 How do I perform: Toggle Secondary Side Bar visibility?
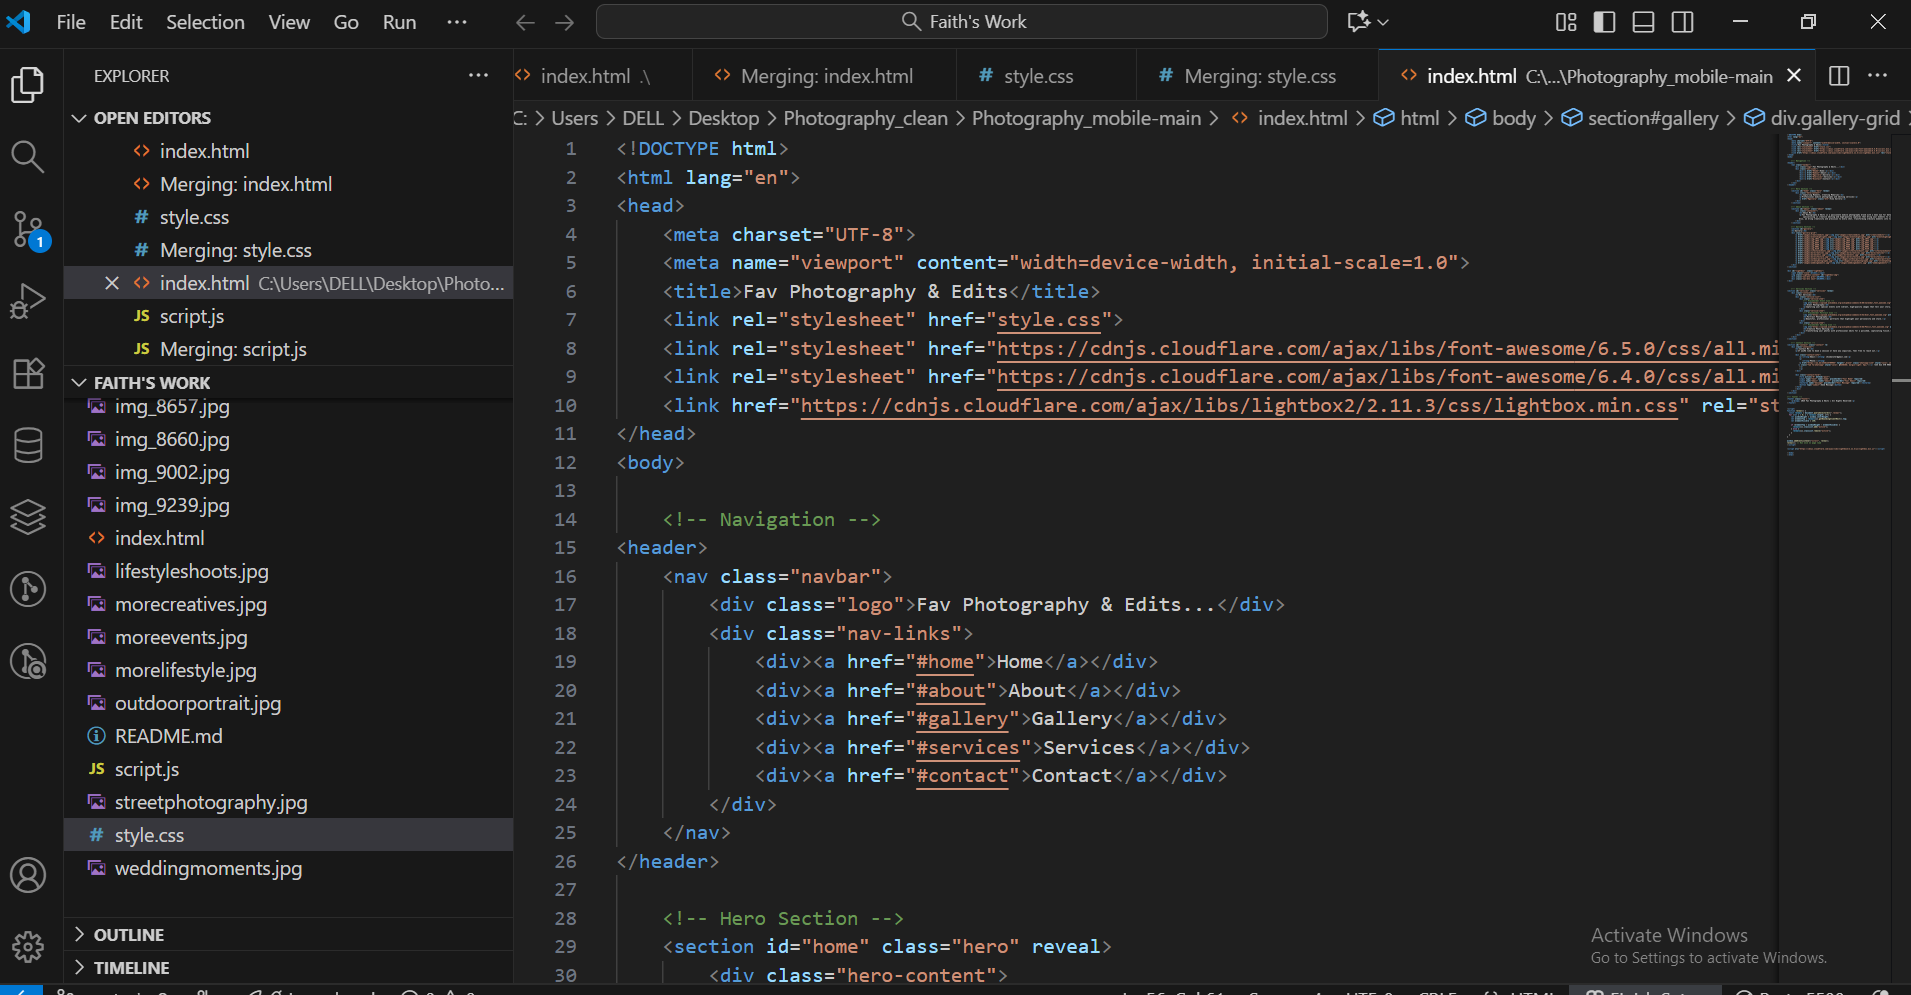click(x=1683, y=22)
